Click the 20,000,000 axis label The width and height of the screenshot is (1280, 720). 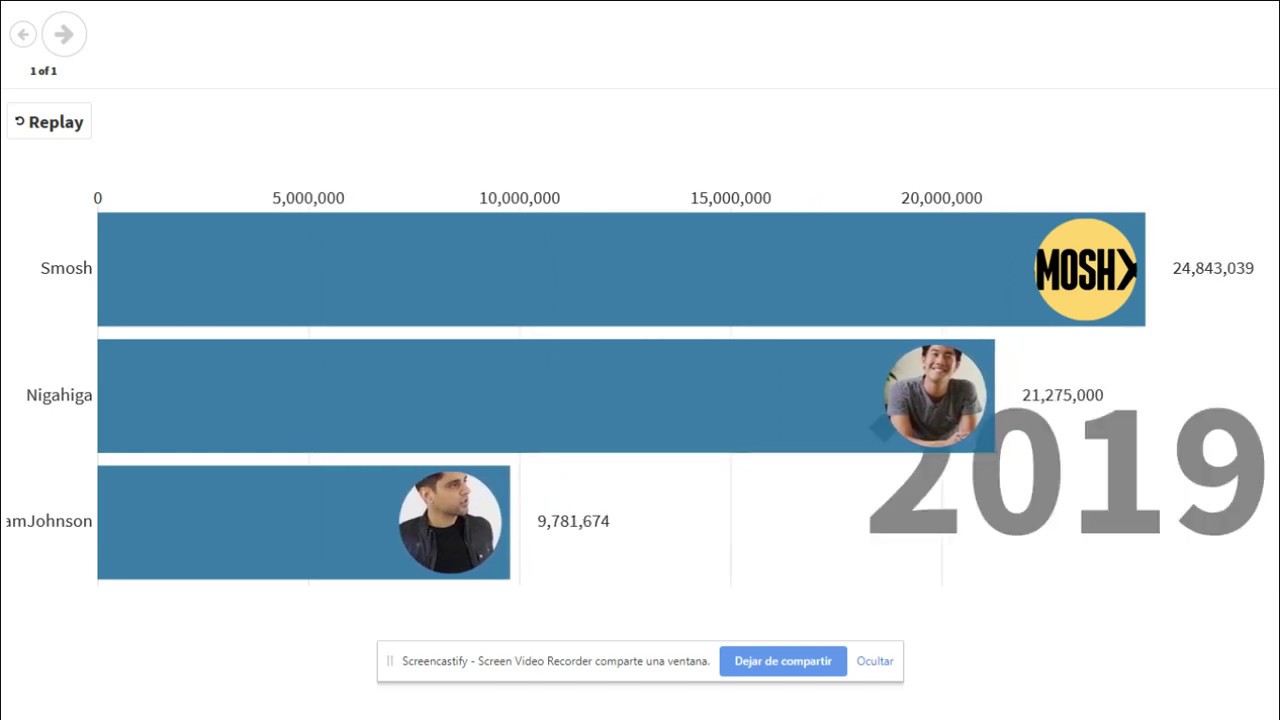[x=941, y=198]
